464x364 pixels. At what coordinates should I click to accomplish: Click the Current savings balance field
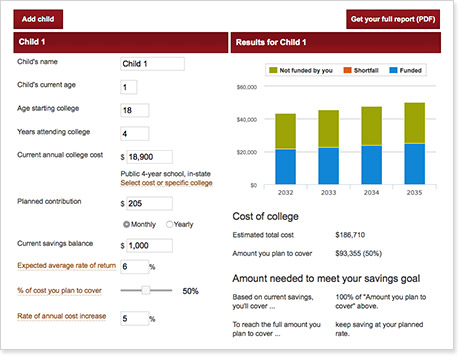(149, 246)
